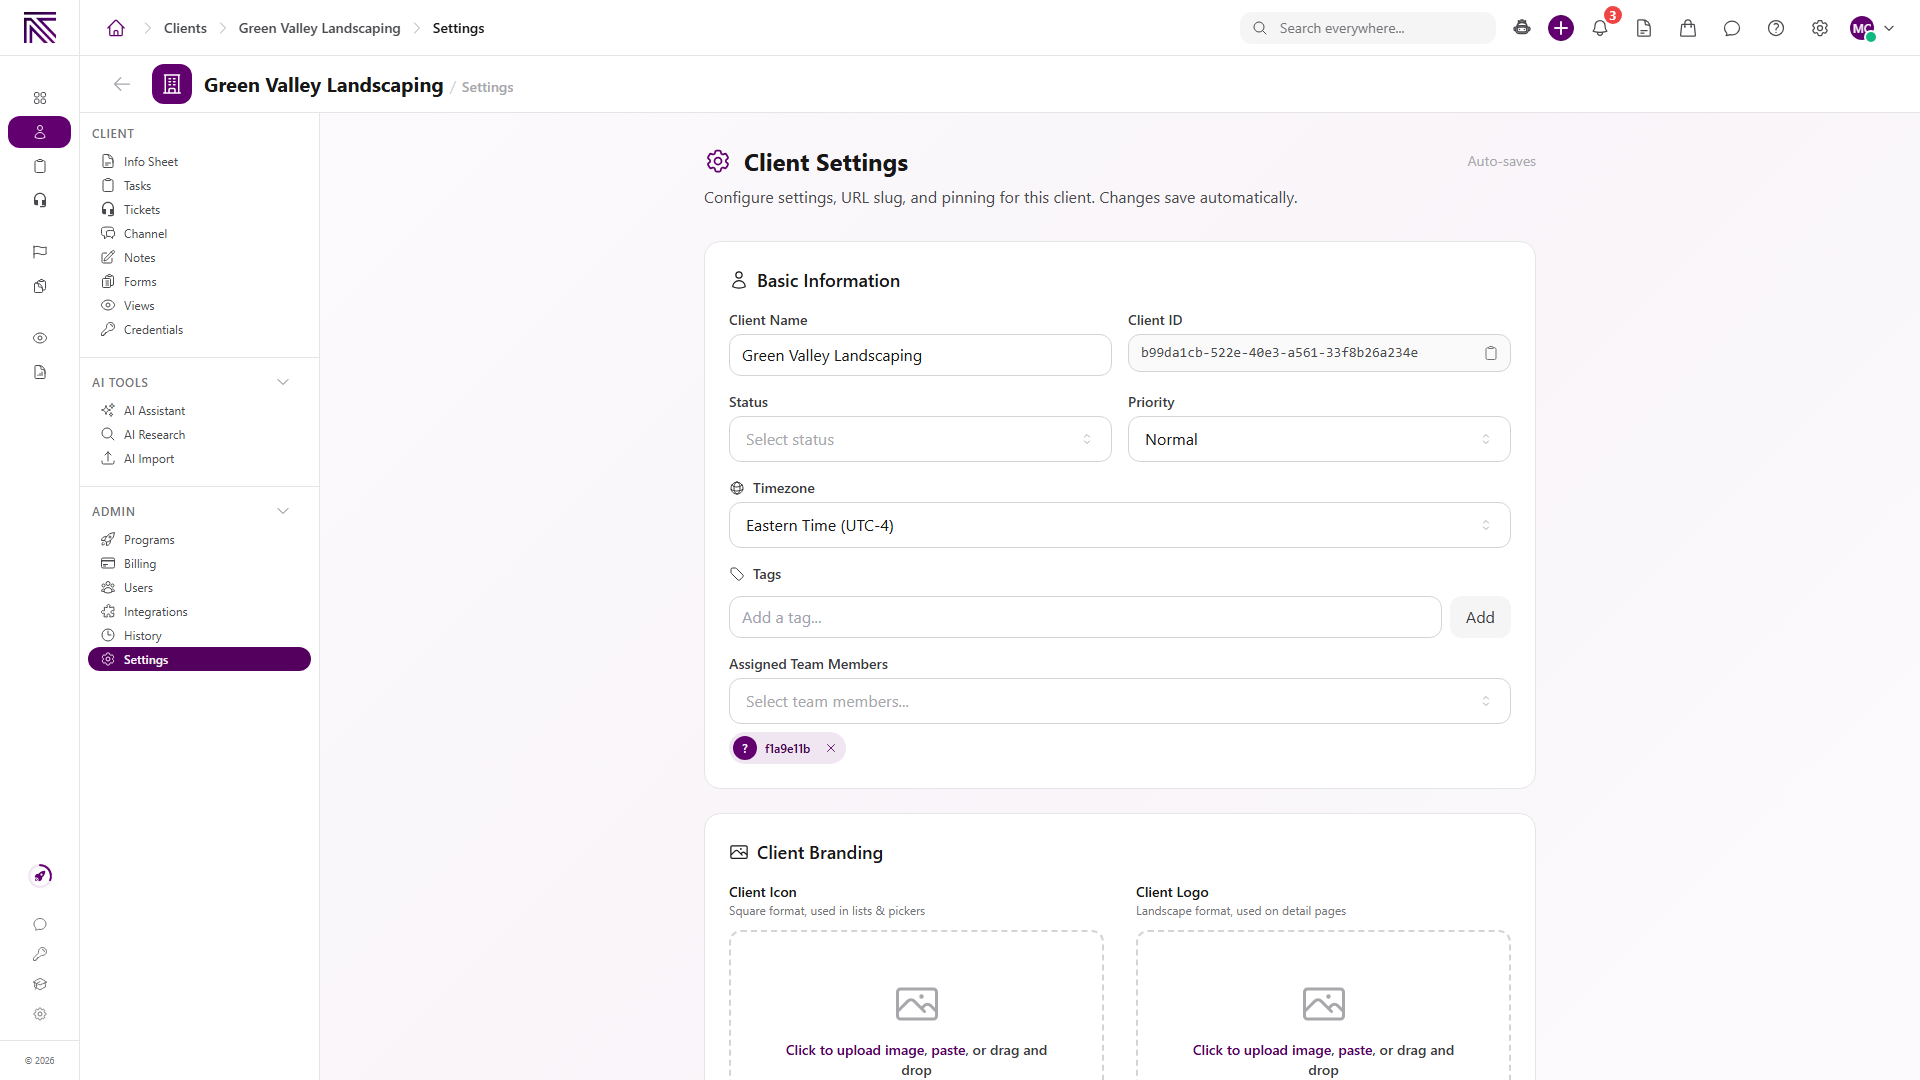1920x1080 pixels.
Task: Open the speech bubble icon in lower left rail
Action: tap(40, 924)
